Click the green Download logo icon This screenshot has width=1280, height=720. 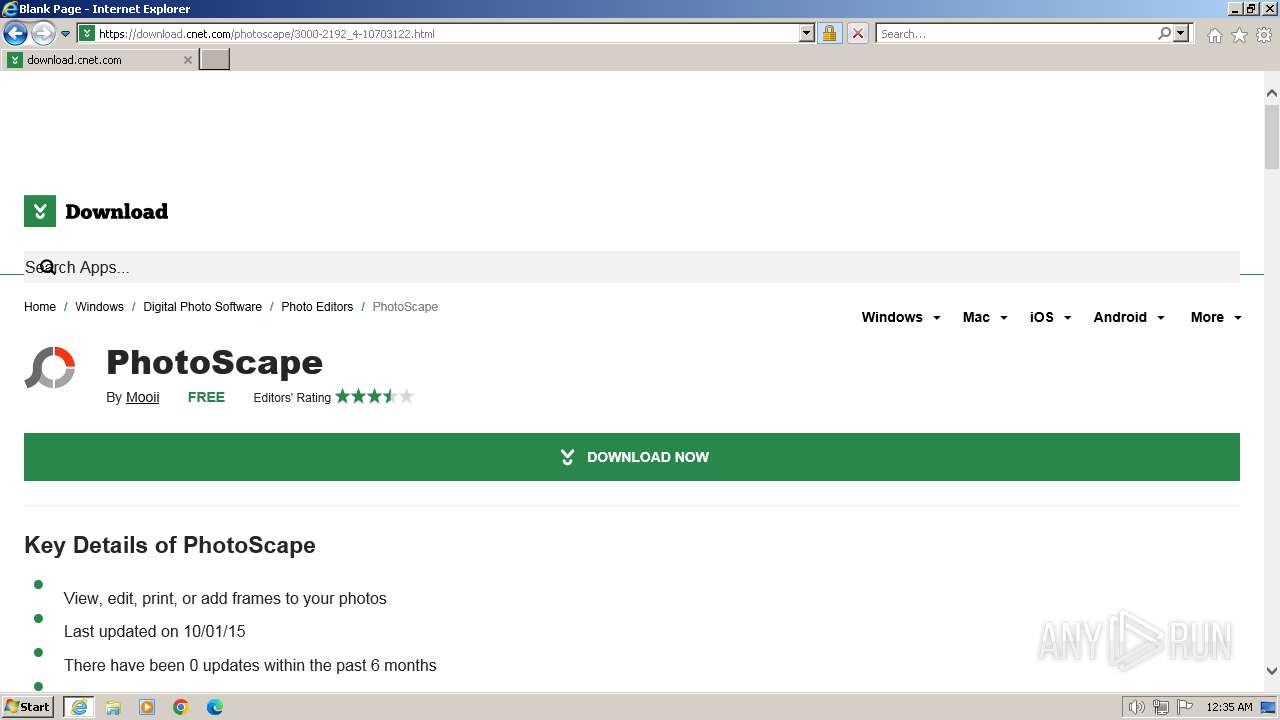point(40,211)
